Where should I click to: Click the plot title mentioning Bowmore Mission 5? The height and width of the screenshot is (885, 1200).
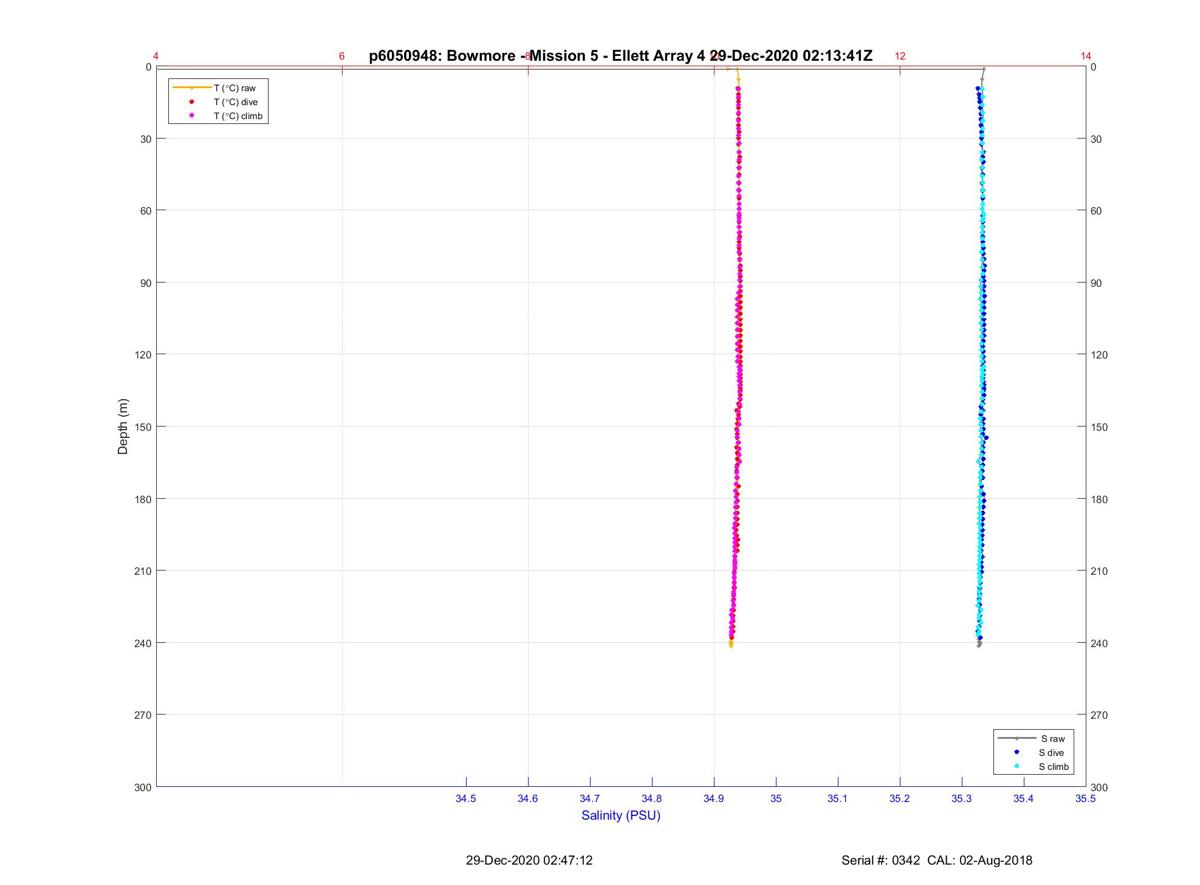point(621,56)
